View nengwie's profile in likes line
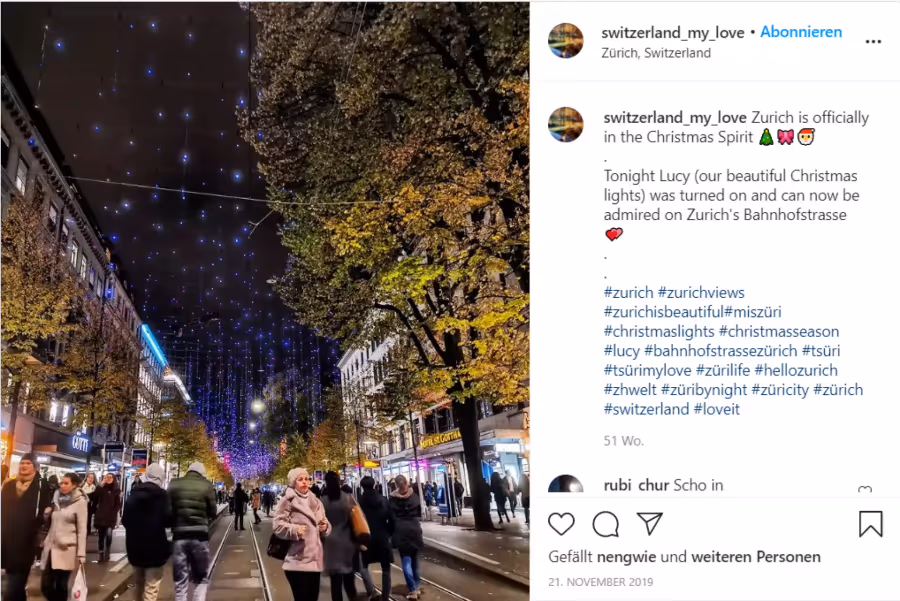 point(626,557)
